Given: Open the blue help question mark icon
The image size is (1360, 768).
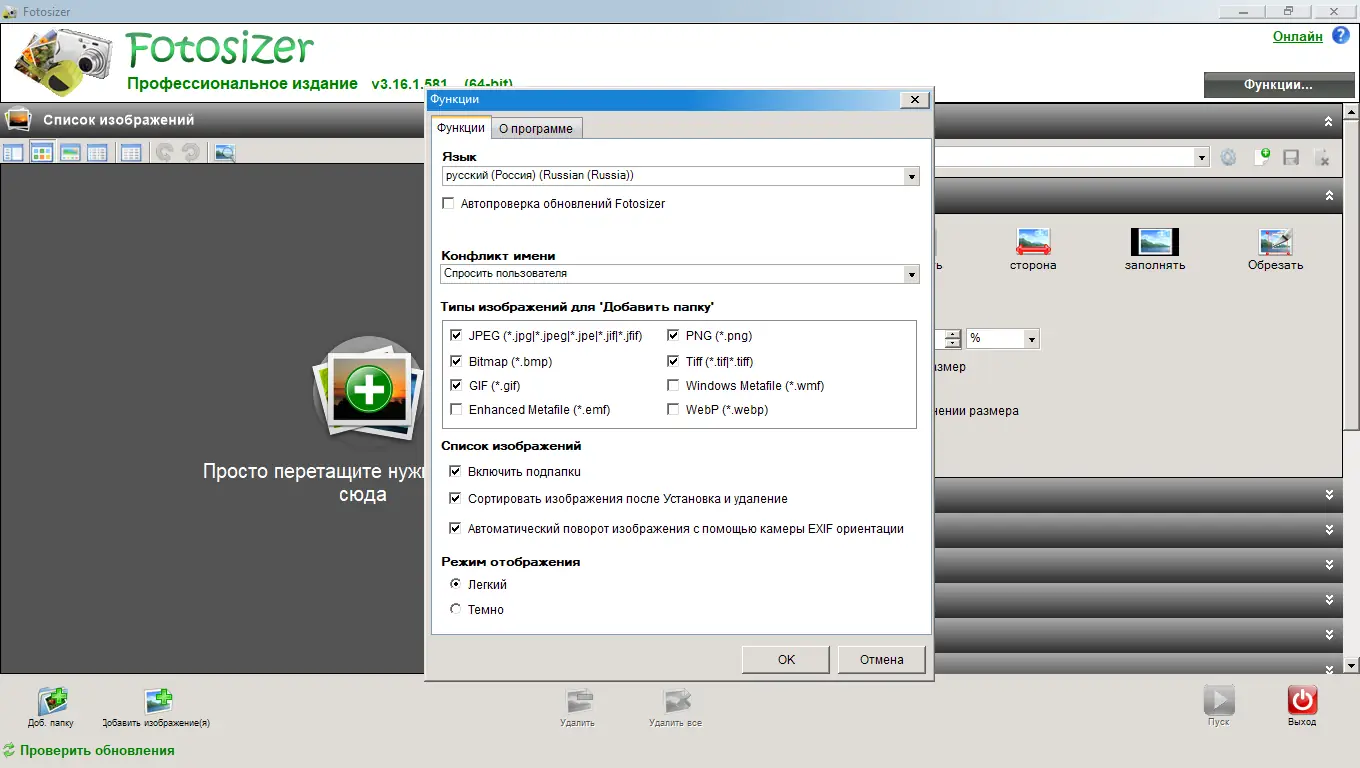Looking at the screenshot, I should coord(1340,36).
